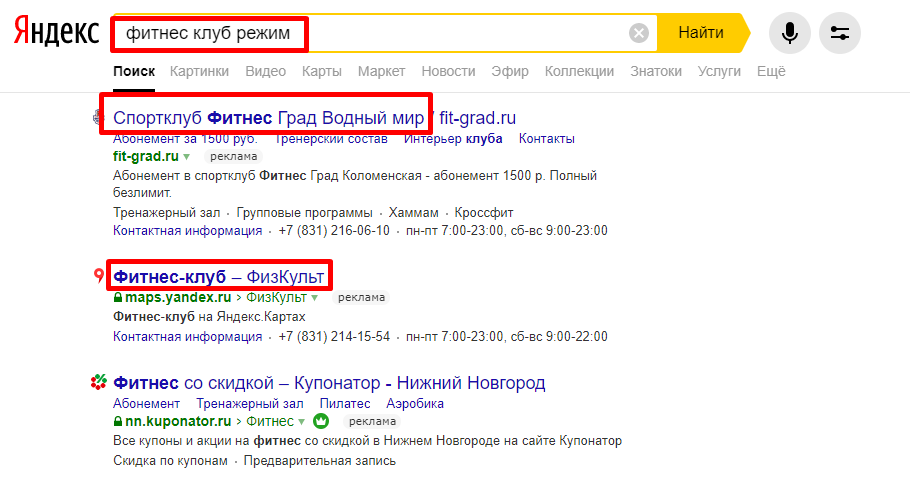Open Тренажерный зал sitelink under Купонатор
The width and height of the screenshot is (910, 491).
(x=250, y=403)
